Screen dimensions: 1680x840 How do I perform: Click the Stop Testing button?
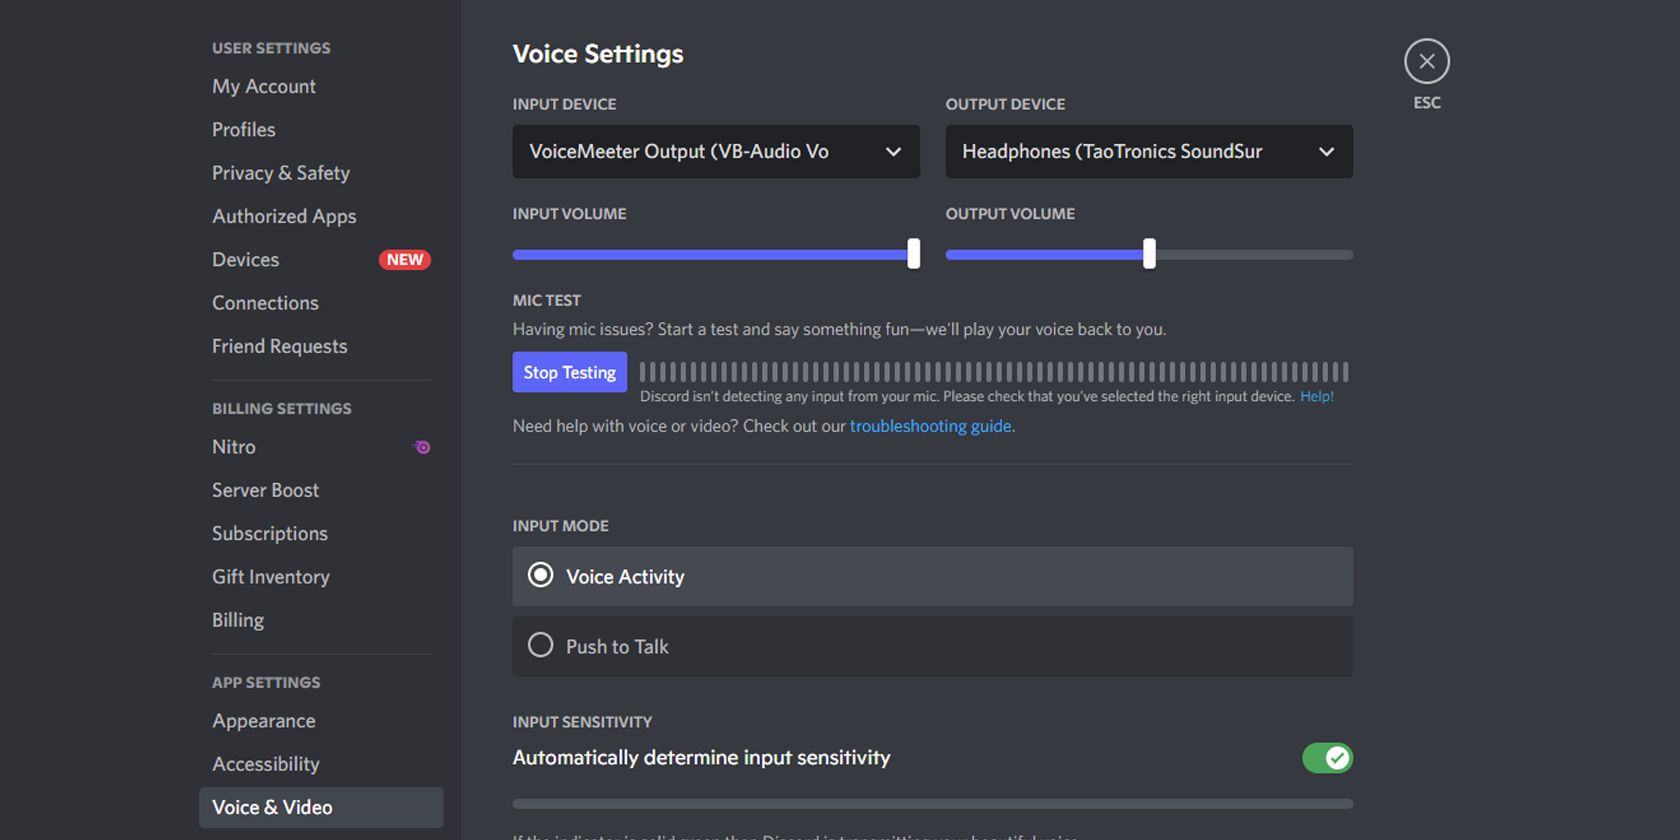pos(569,372)
